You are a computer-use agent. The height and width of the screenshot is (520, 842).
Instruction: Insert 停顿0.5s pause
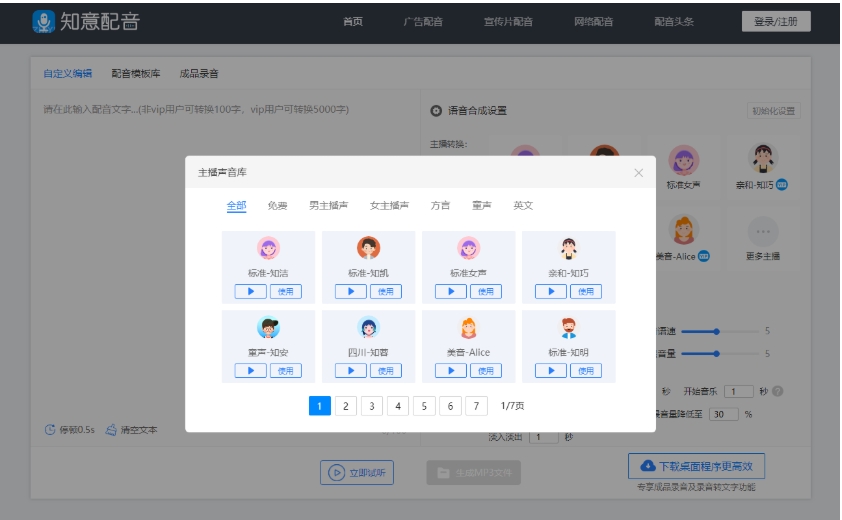pos(69,430)
